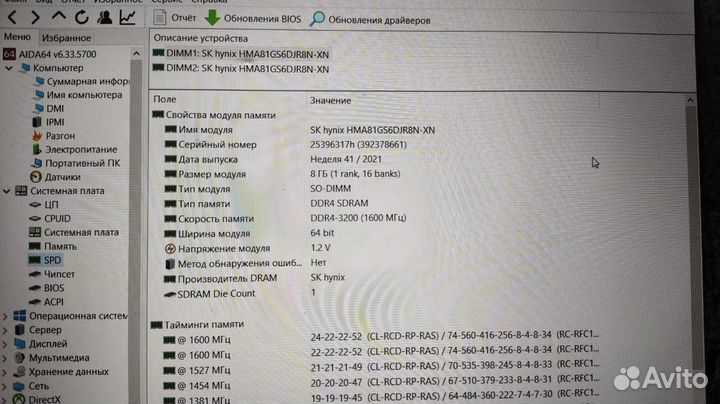The height and width of the screenshot is (404, 720).
Task: Select the Тип модуля row
Action: point(258,189)
